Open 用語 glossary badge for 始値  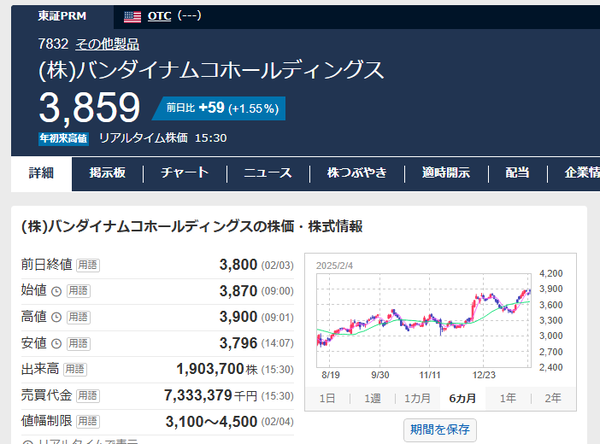point(78,291)
